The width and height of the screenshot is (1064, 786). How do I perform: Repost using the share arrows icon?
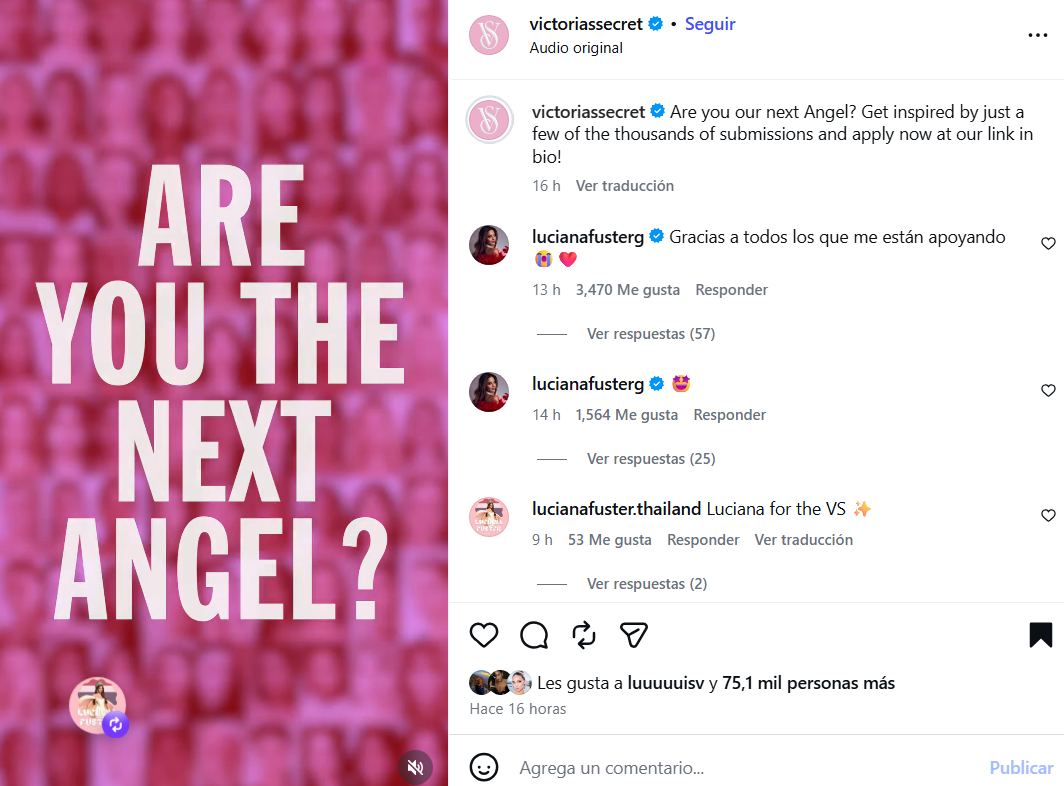tap(584, 635)
